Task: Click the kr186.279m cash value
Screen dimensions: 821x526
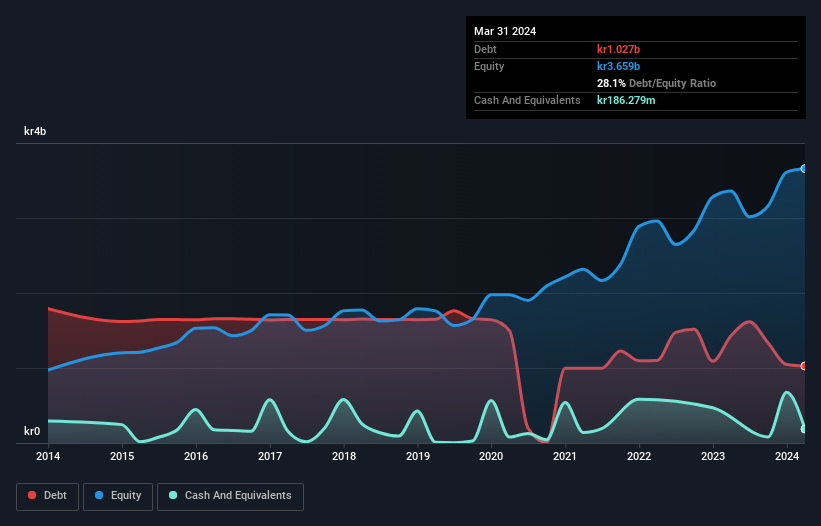Action: 626,100
